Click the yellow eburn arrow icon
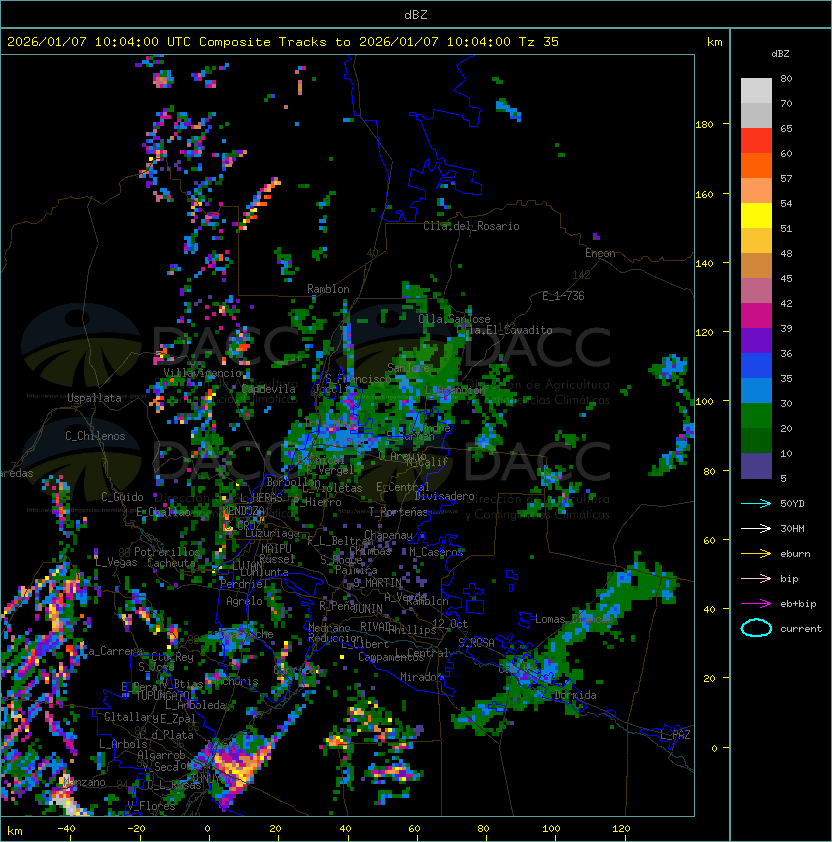Image resolution: width=832 pixels, height=842 pixels. pos(756,554)
